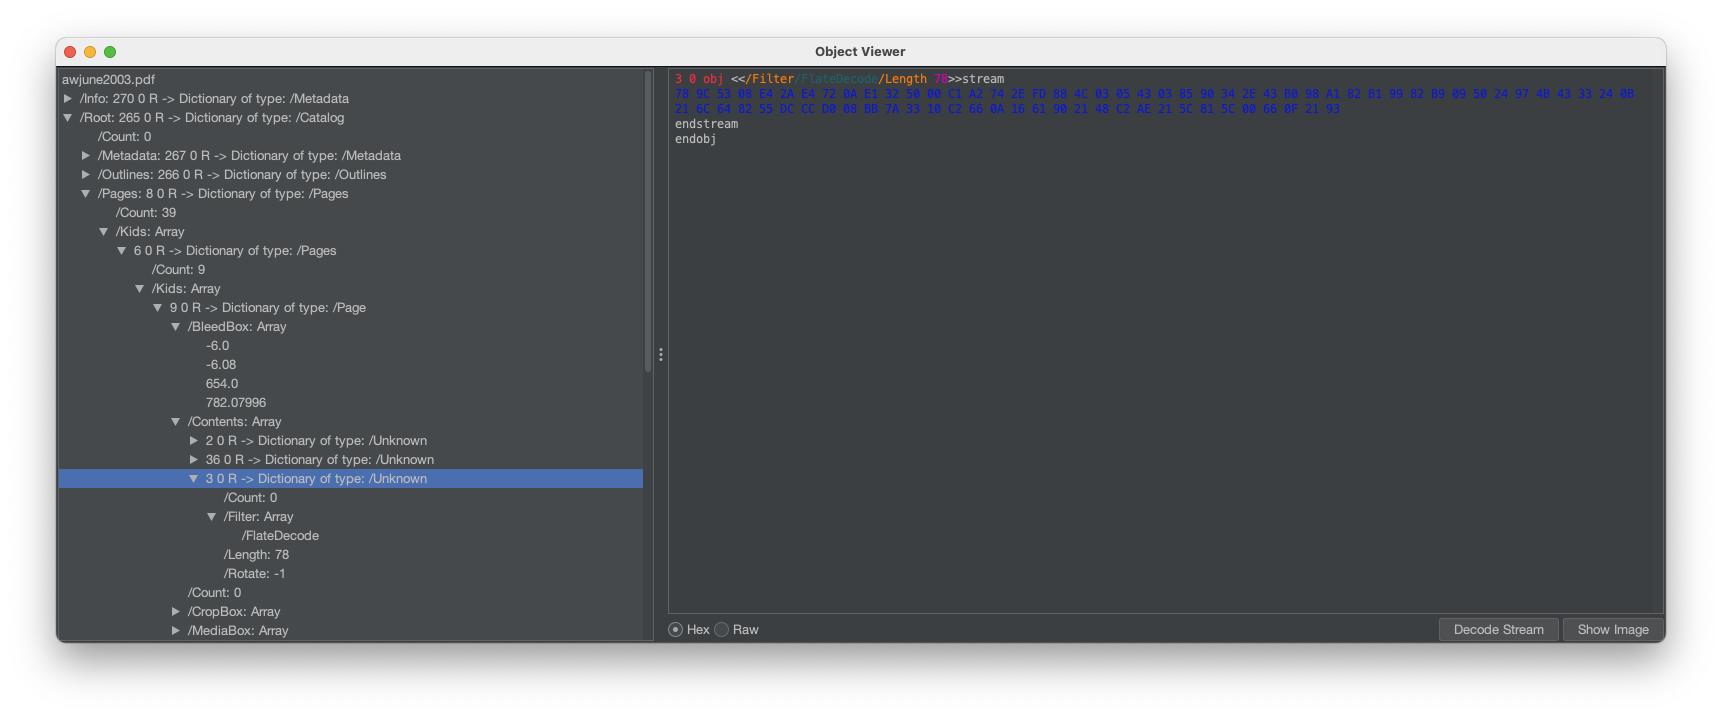The image size is (1722, 717).
Task: Select the /Length: 78 entry
Action: tap(256, 555)
